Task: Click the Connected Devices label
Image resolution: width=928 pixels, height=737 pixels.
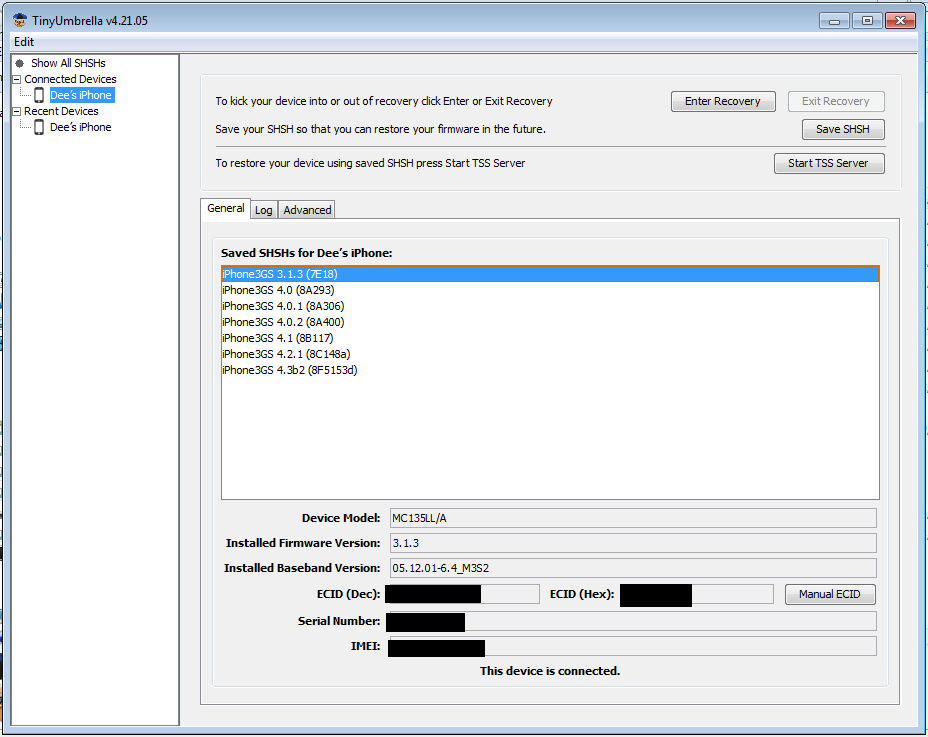Action: pos(70,79)
